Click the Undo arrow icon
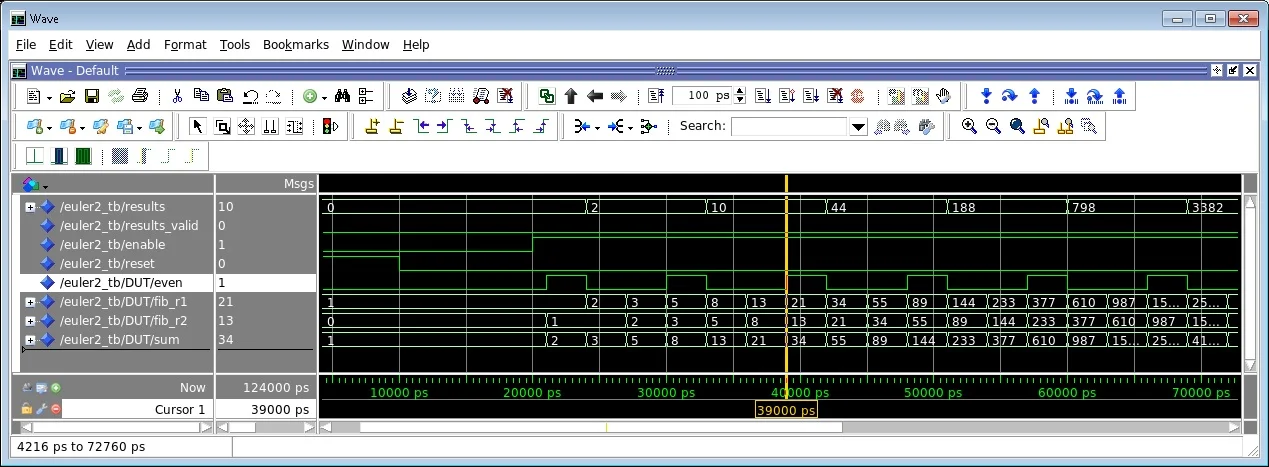 pos(250,96)
